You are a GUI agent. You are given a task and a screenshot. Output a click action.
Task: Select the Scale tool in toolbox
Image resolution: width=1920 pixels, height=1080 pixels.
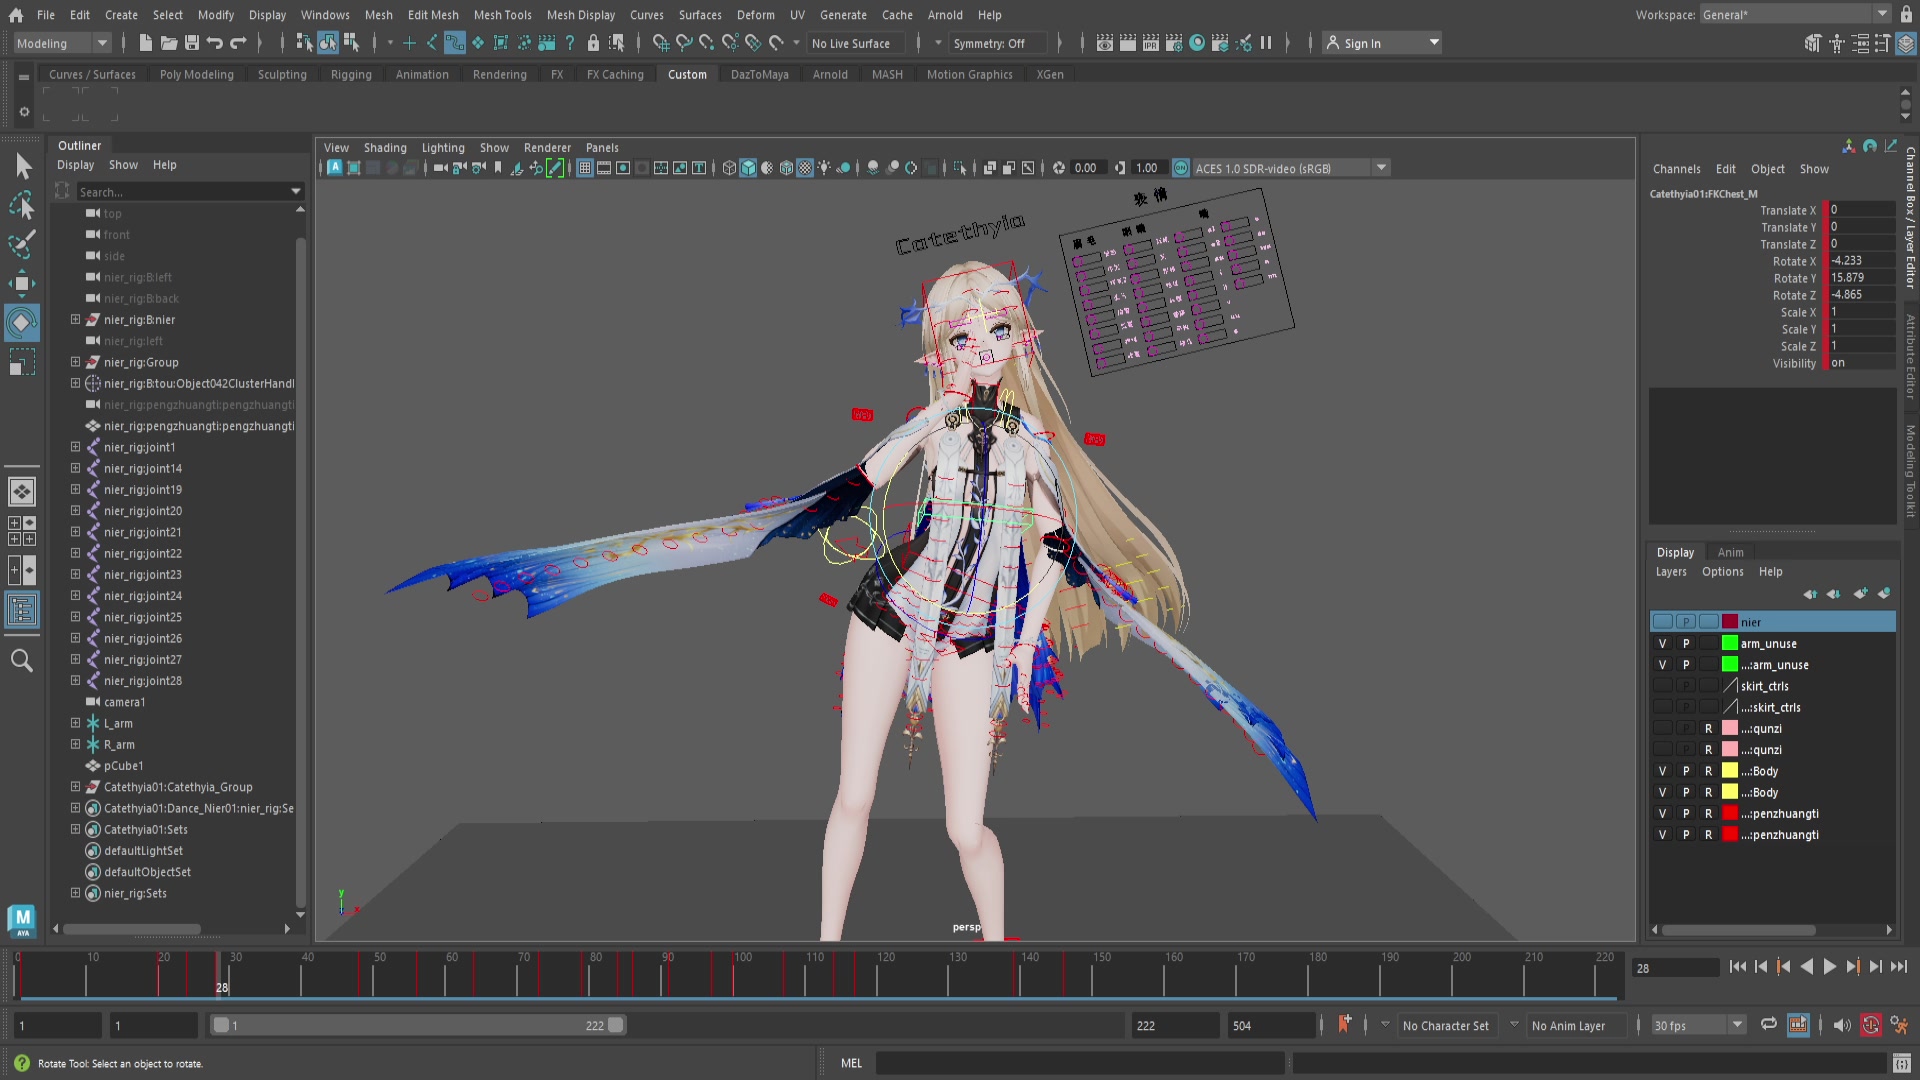pyautogui.click(x=22, y=361)
